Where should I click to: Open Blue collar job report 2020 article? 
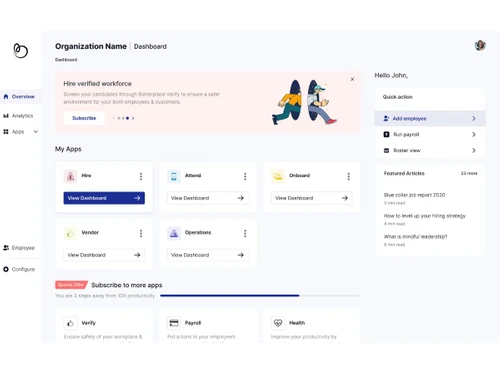click(414, 195)
